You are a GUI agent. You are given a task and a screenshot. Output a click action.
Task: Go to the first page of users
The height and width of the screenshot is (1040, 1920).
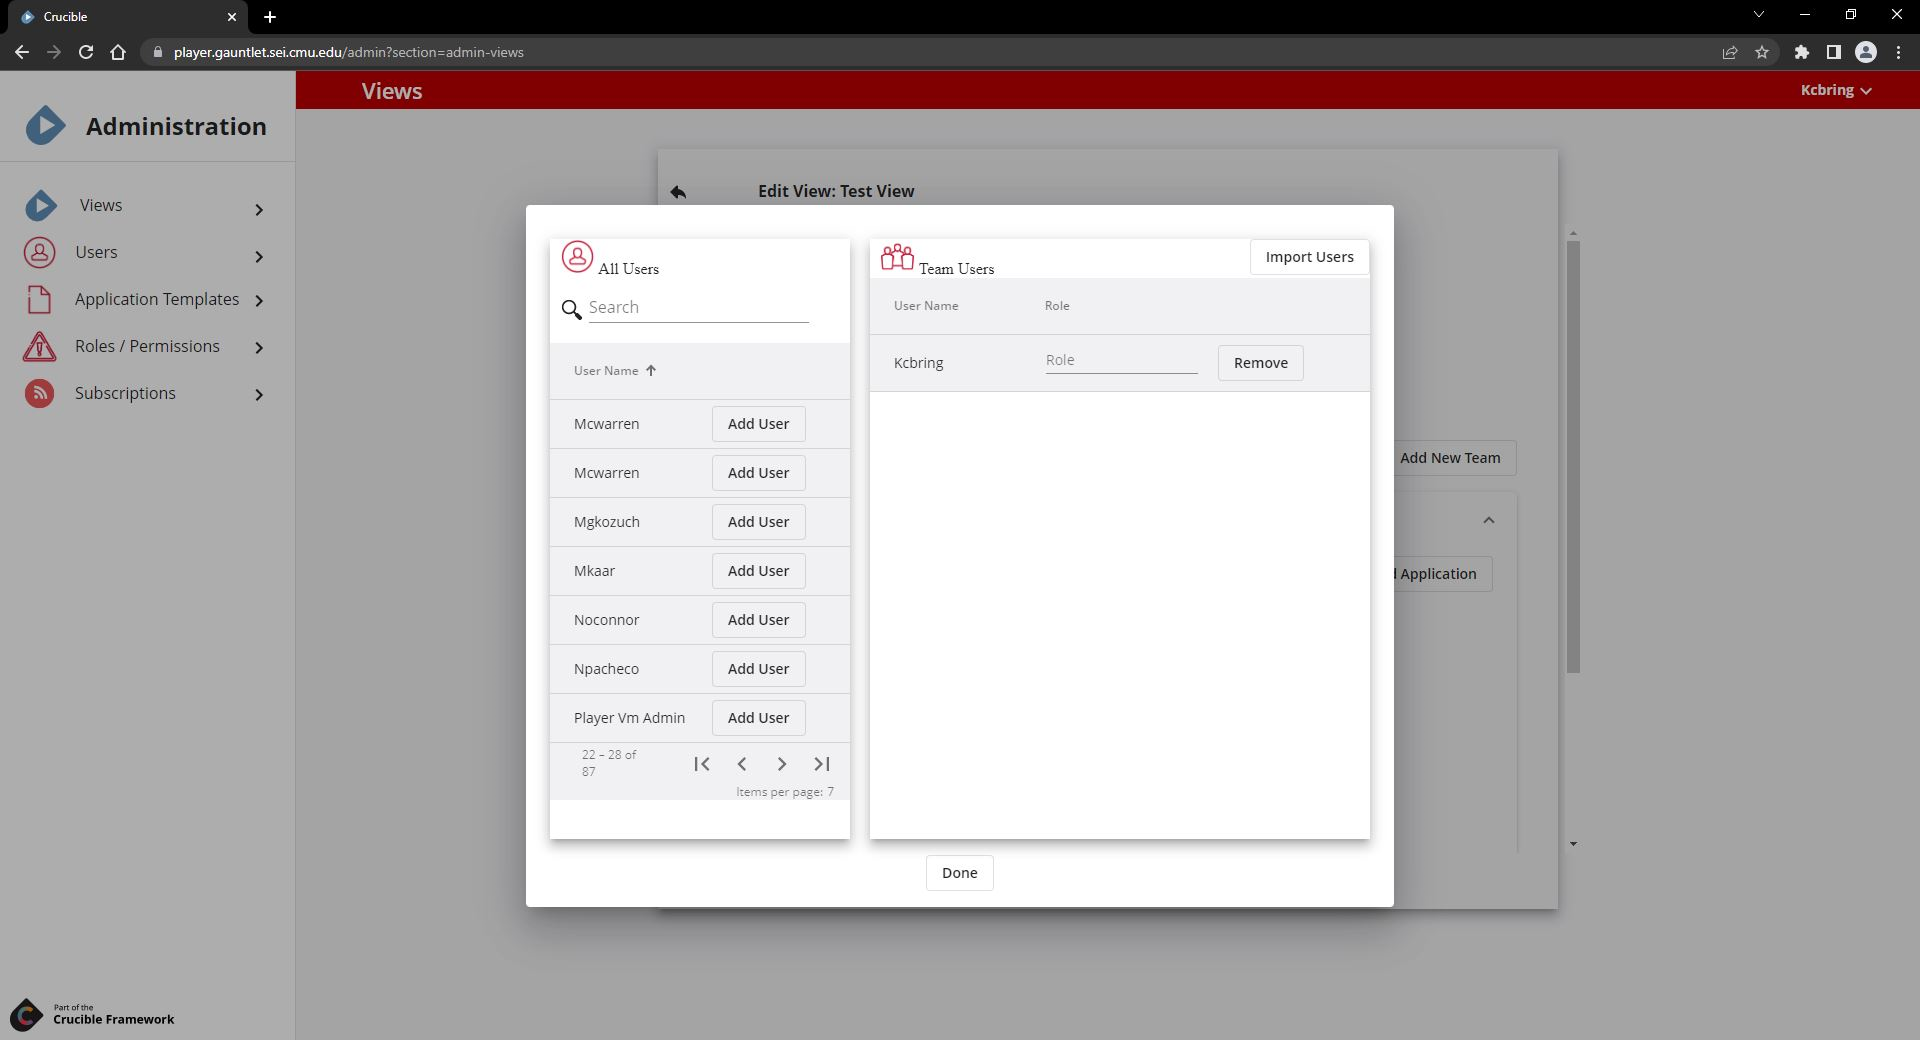click(702, 764)
